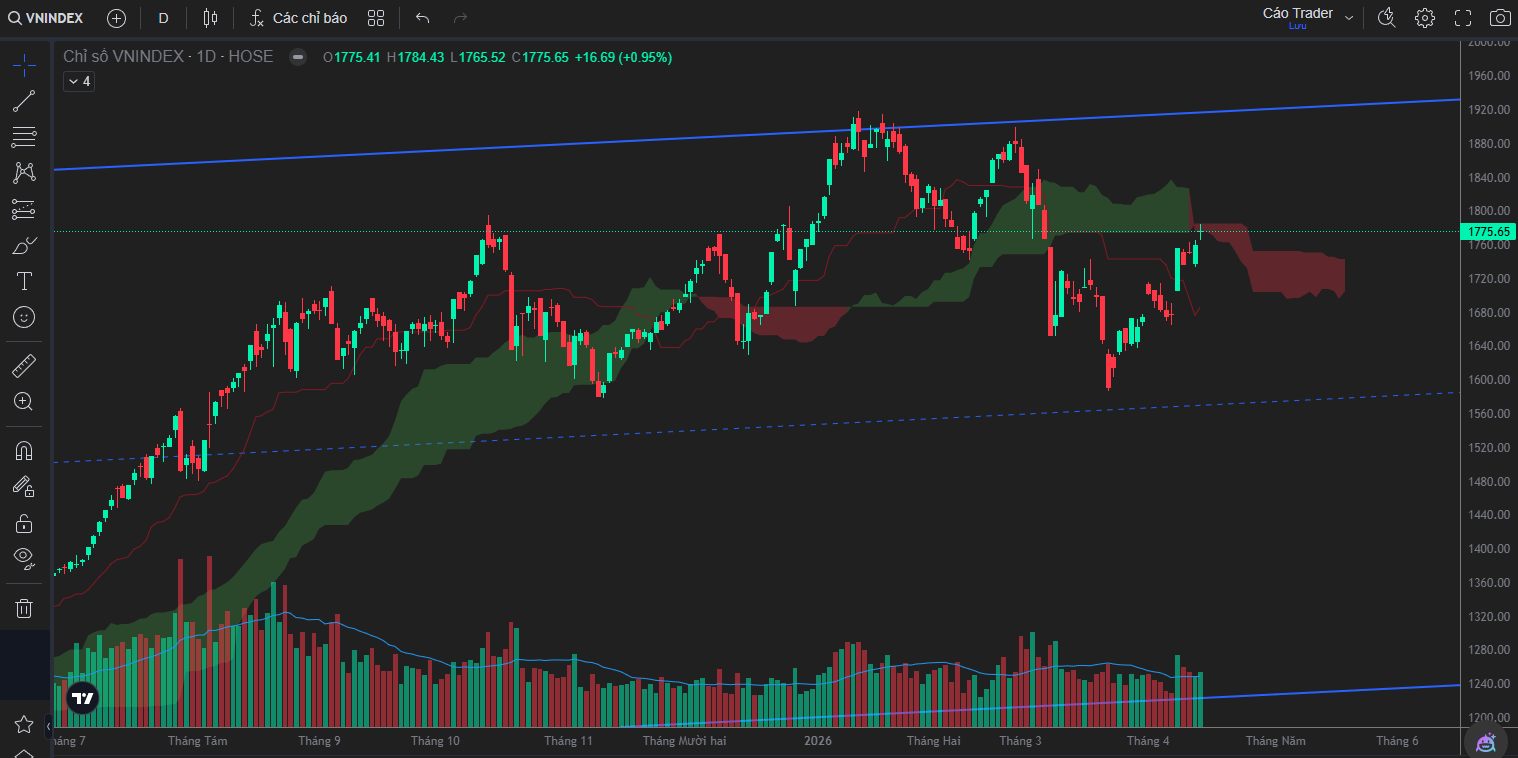Open the avatar assistant icon at bottom right
This screenshot has width=1518, height=758.
(x=1486, y=742)
